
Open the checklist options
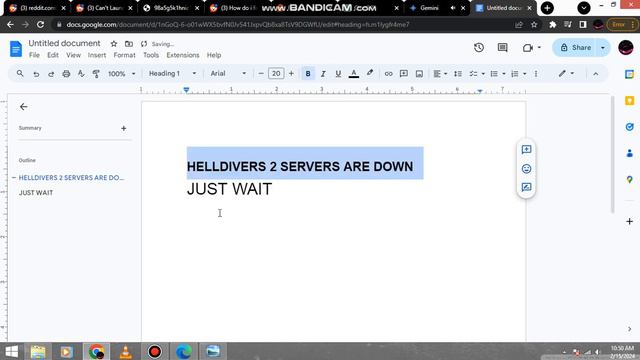pyautogui.click(x=477, y=74)
